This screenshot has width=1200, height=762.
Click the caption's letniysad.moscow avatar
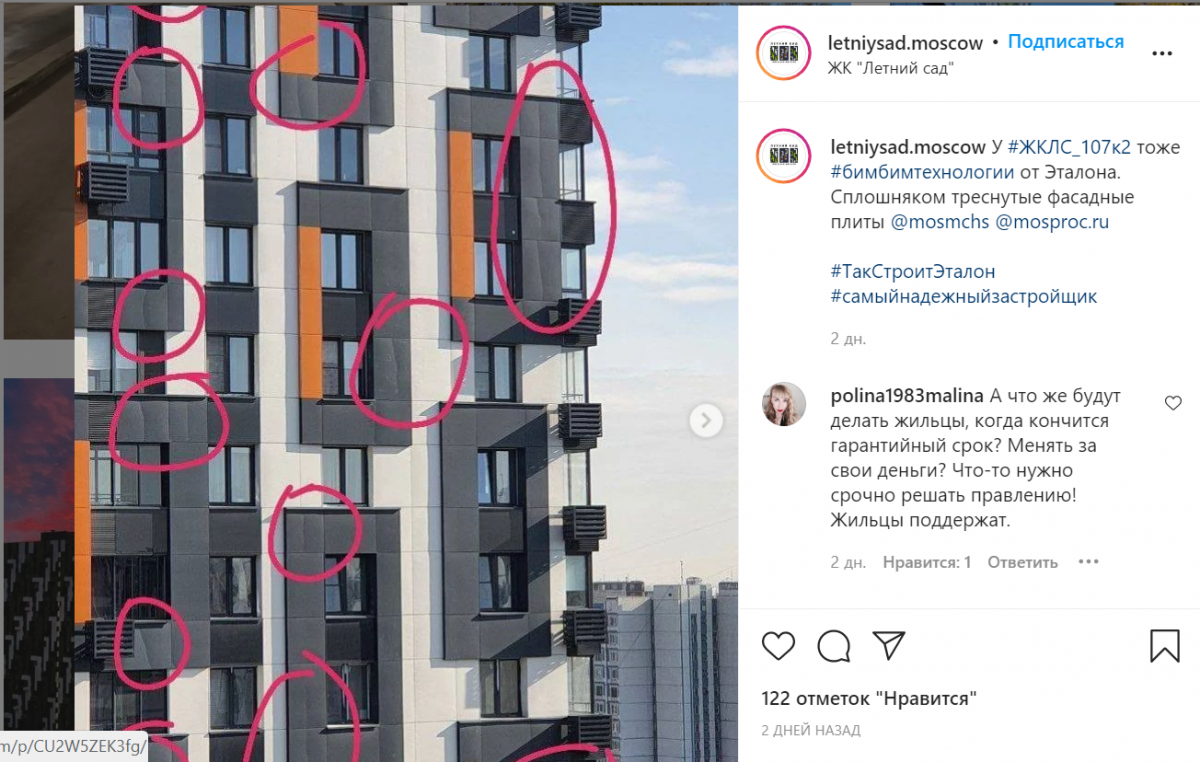pyautogui.click(x=783, y=156)
